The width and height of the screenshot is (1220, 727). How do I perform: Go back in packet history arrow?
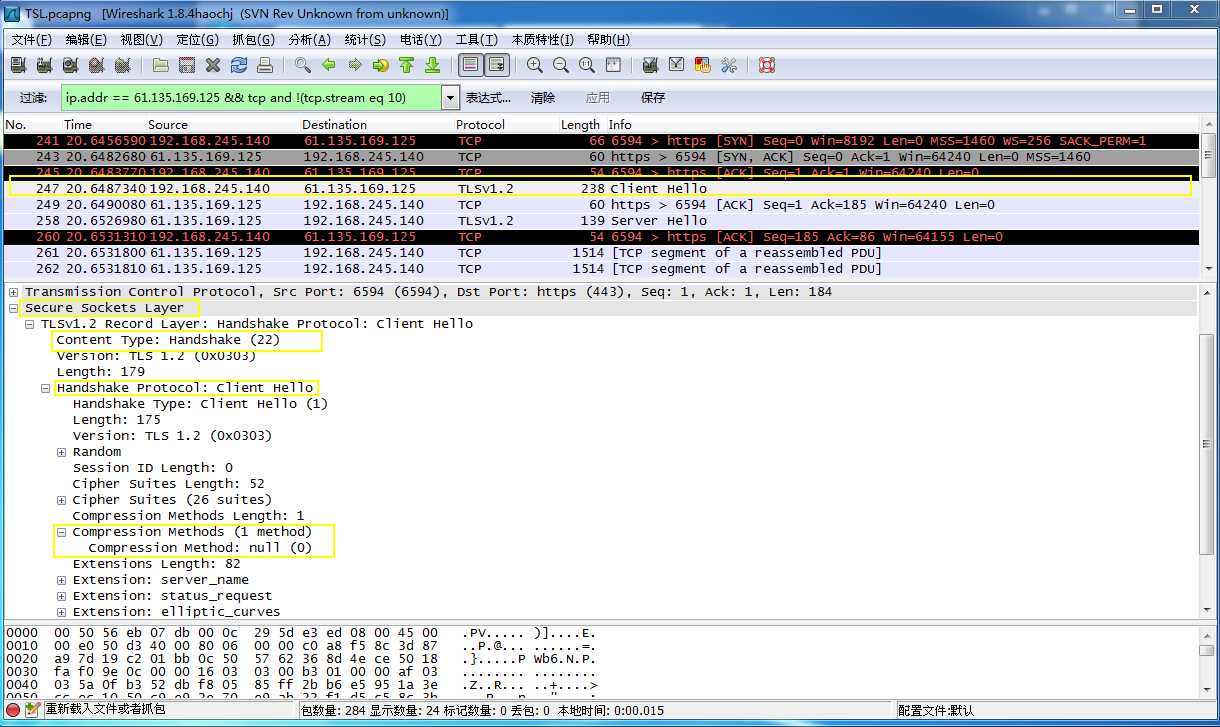[329, 65]
